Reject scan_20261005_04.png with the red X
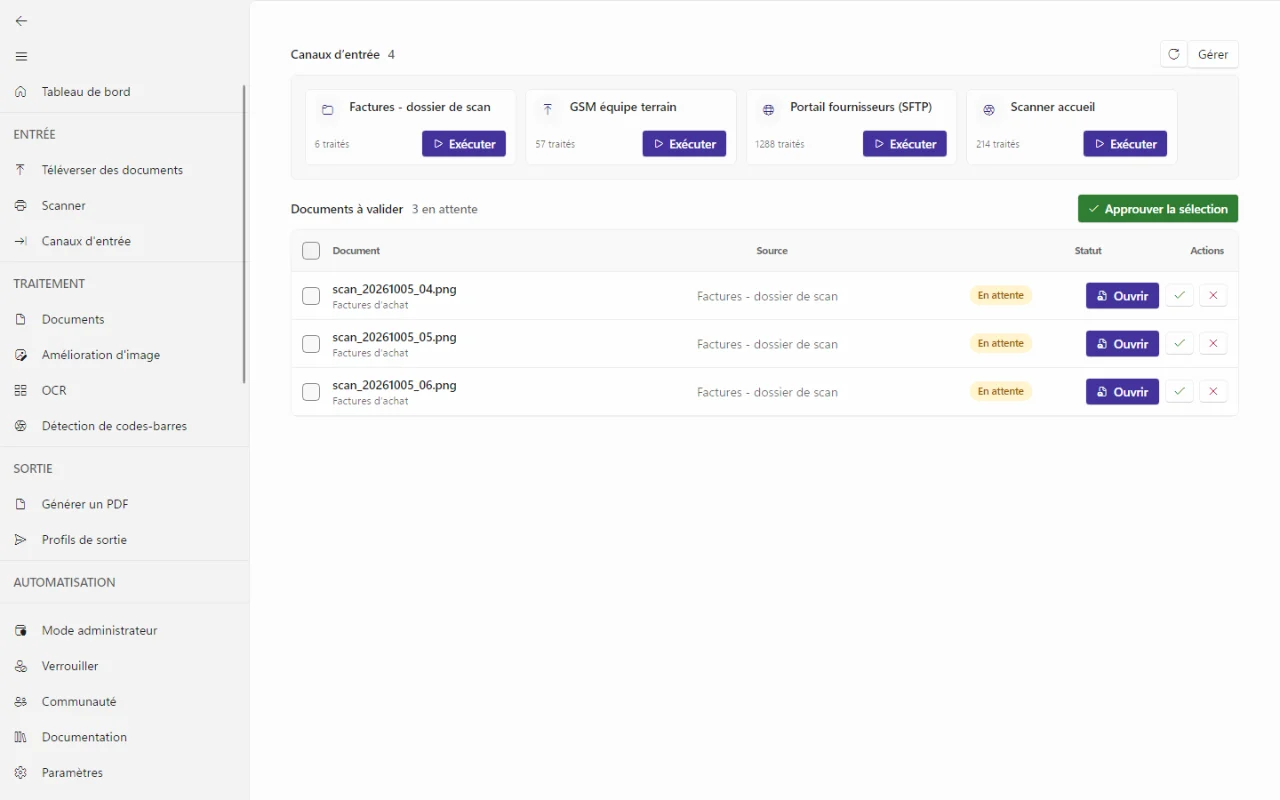Image resolution: width=1280 pixels, height=800 pixels. click(1213, 295)
